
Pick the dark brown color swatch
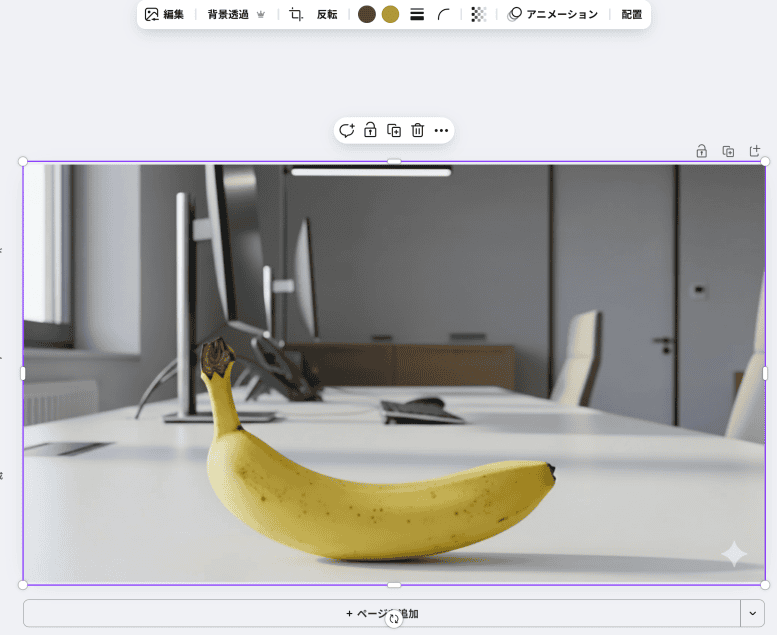click(367, 15)
